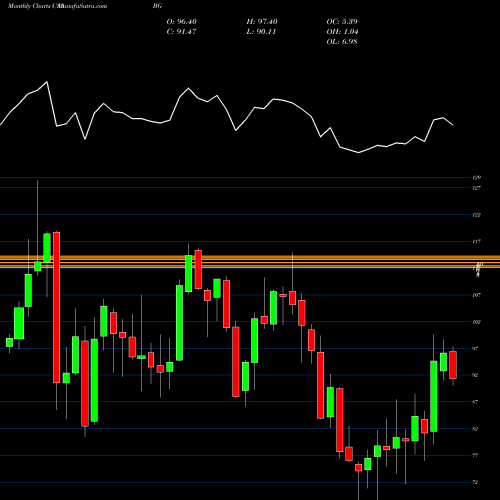
Task: Click the MunafaSutra.com site label
Action: 82,6
